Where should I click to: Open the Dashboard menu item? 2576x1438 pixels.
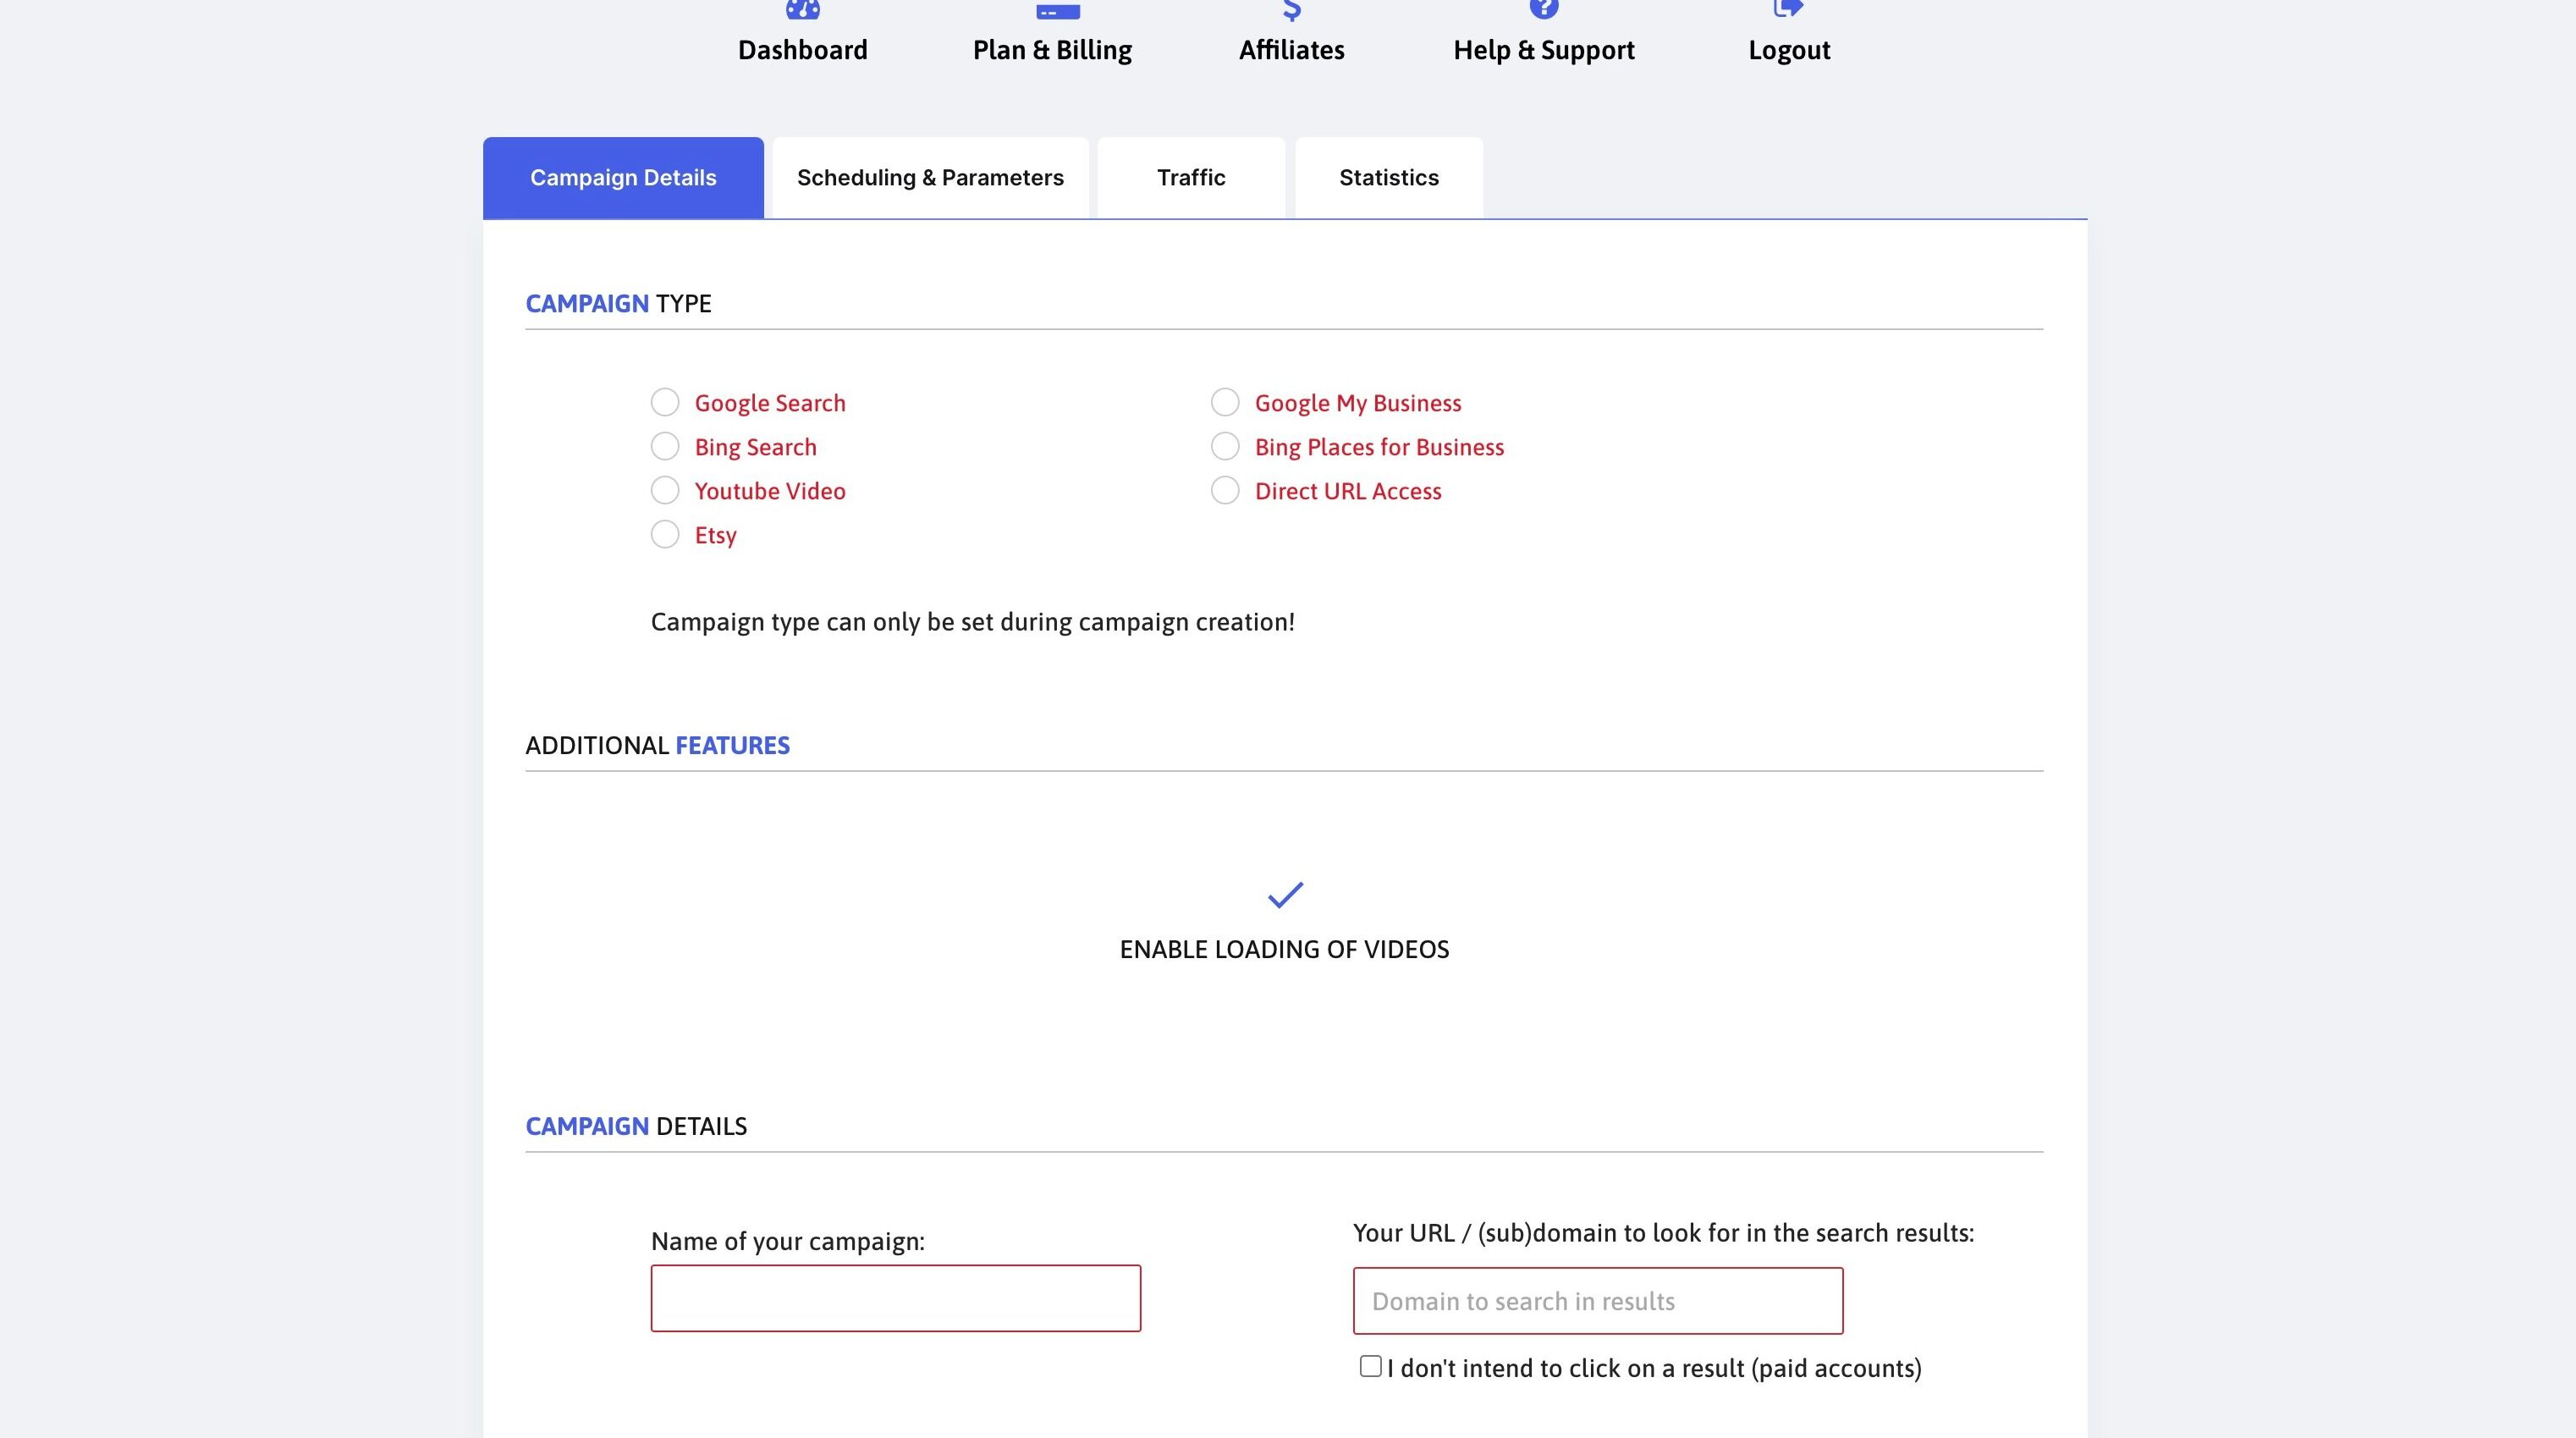pos(802,50)
